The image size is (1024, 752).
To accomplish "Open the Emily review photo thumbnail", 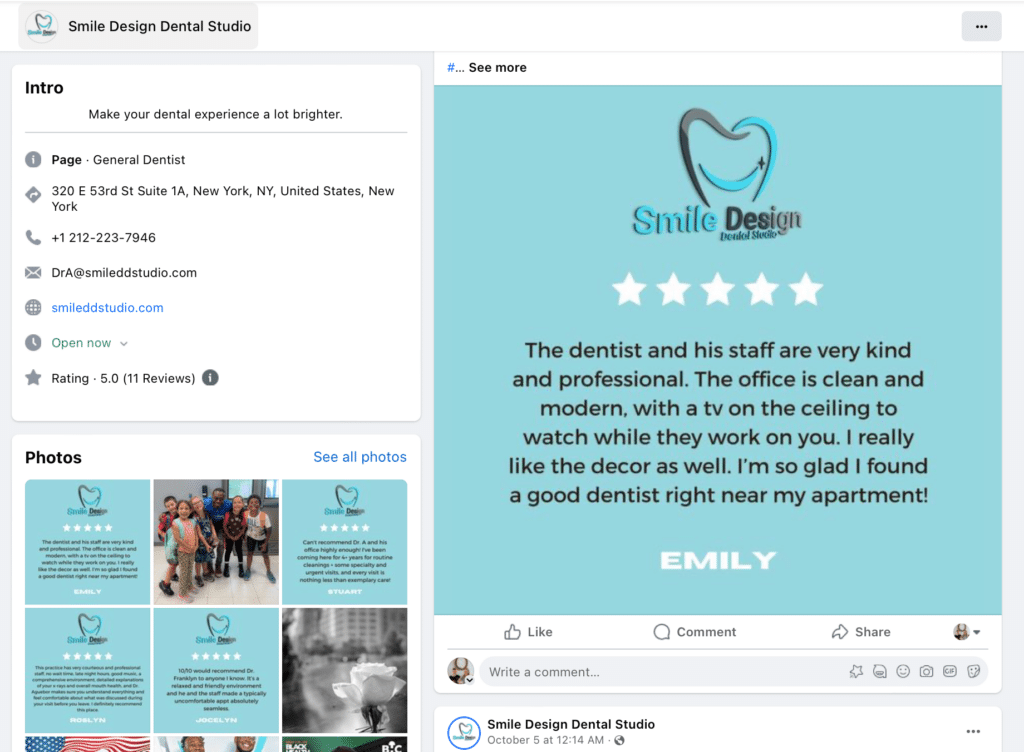I will click(x=88, y=542).
